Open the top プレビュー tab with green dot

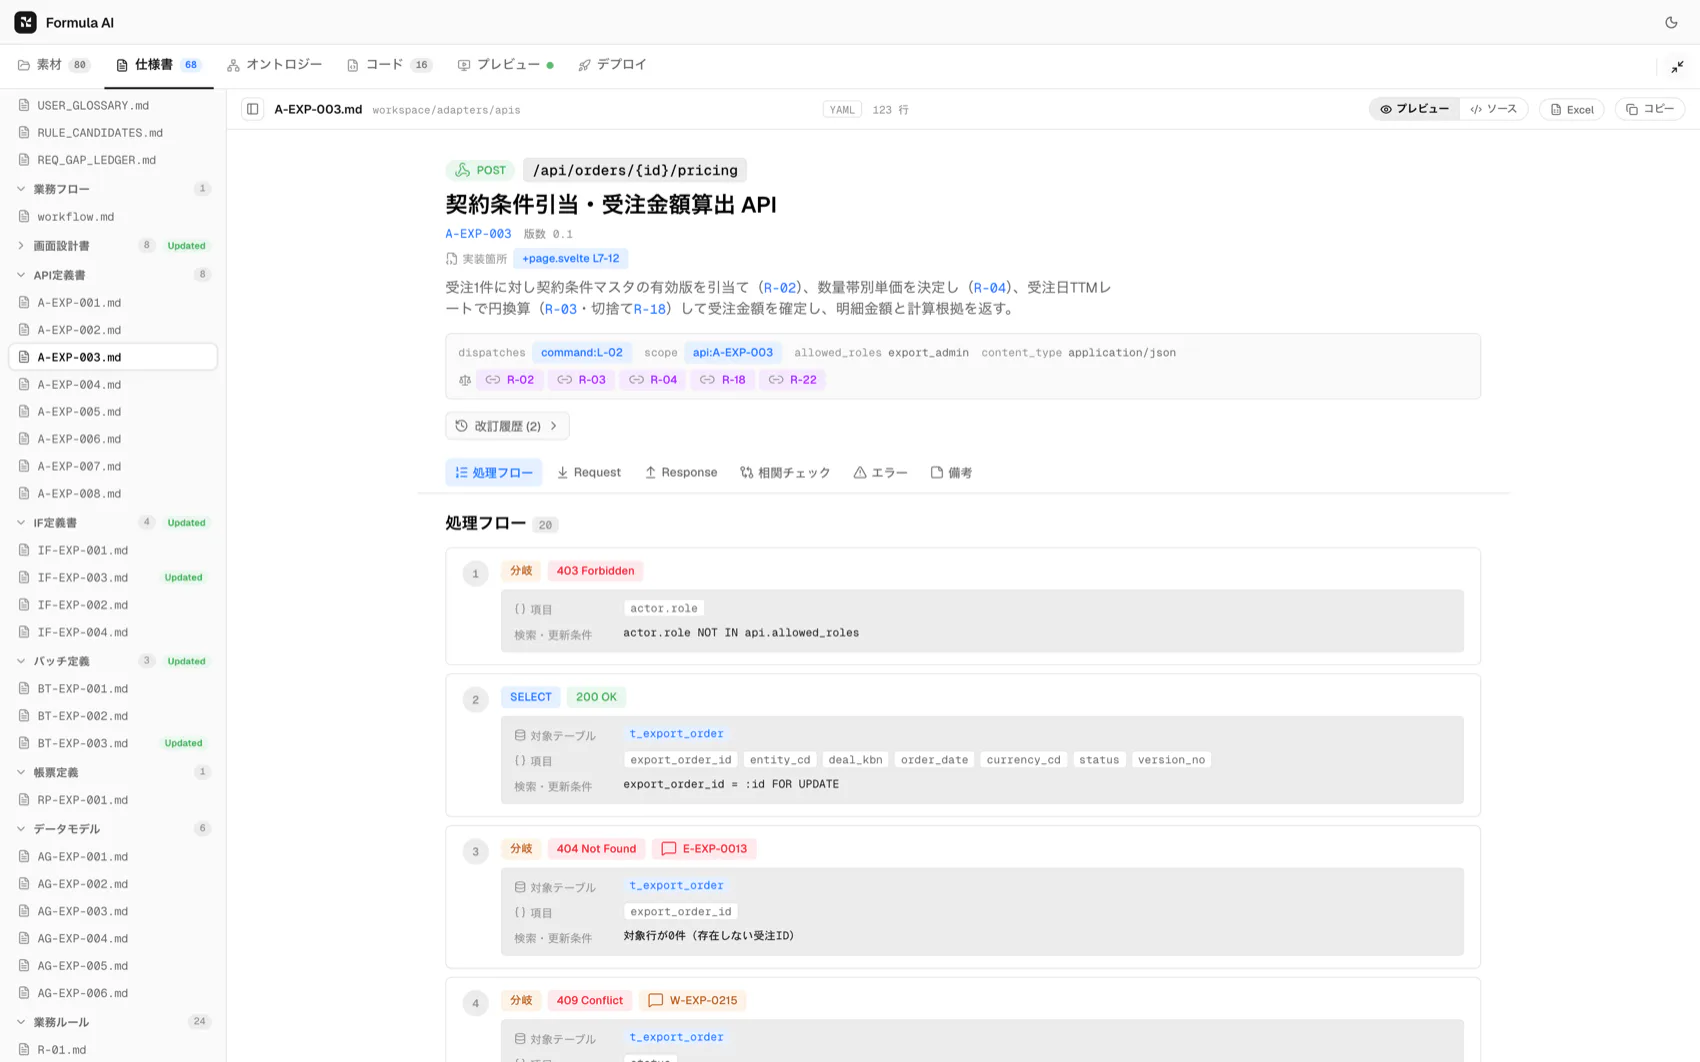click(x=505, y=65)
